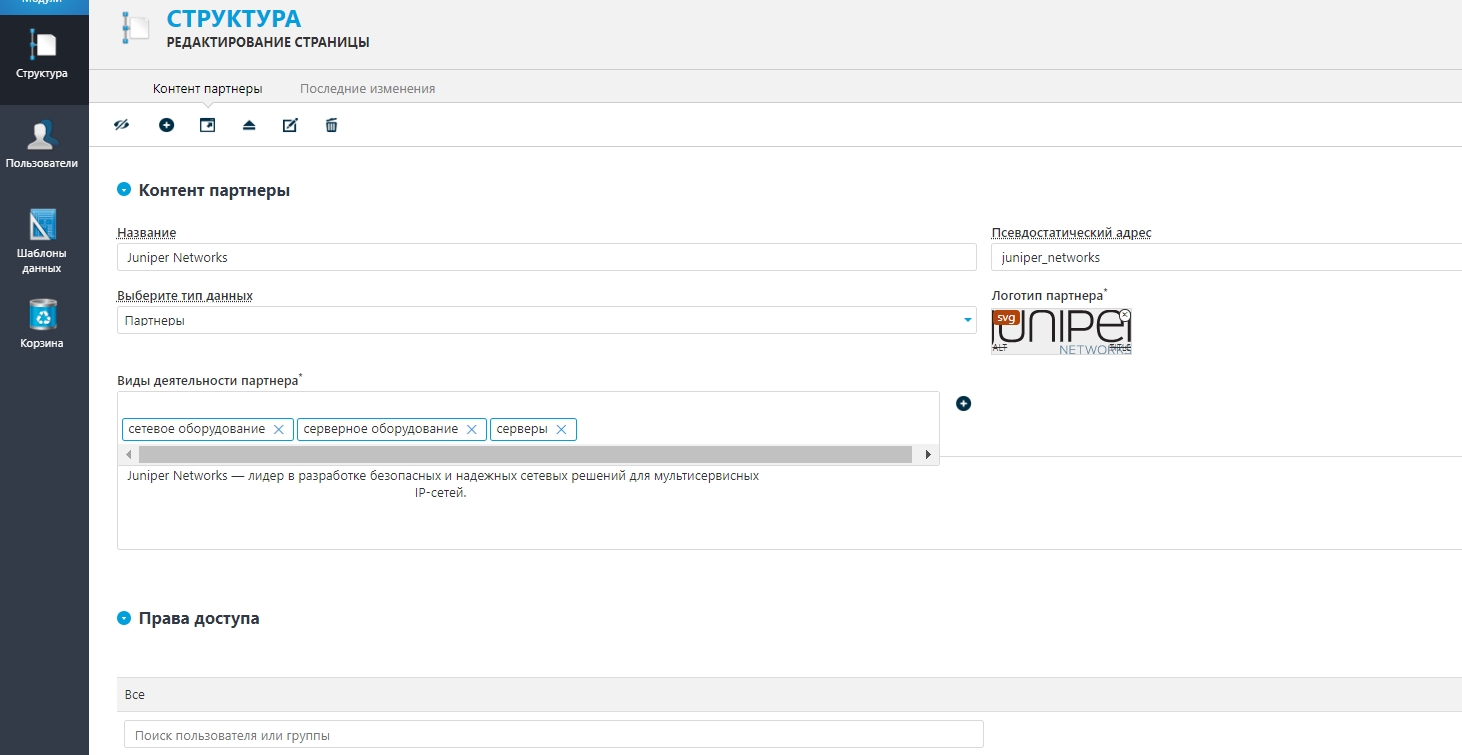Screen dimensions: 1462x755
Task: Toggle page visibility with crossed-eye icon
Action: tap(122, 125)
